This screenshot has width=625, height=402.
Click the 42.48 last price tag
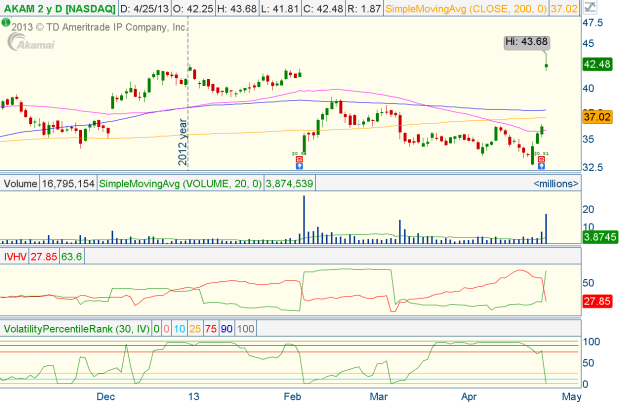[596, 64]
